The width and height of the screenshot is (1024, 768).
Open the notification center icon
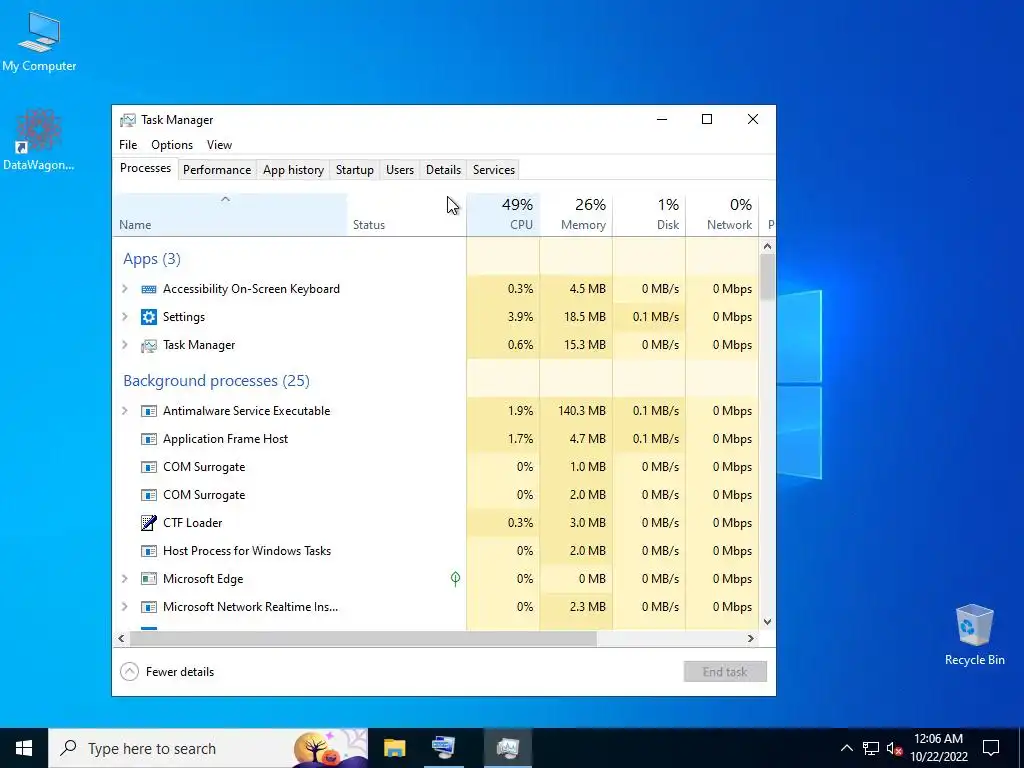click(991, 748)
